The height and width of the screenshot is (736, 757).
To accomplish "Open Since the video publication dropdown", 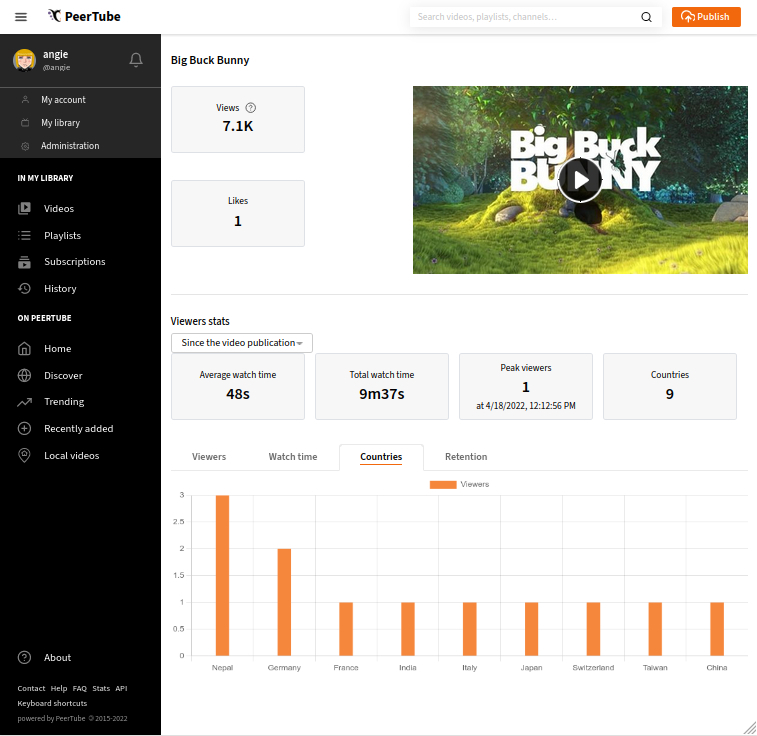I will point(242,343).
